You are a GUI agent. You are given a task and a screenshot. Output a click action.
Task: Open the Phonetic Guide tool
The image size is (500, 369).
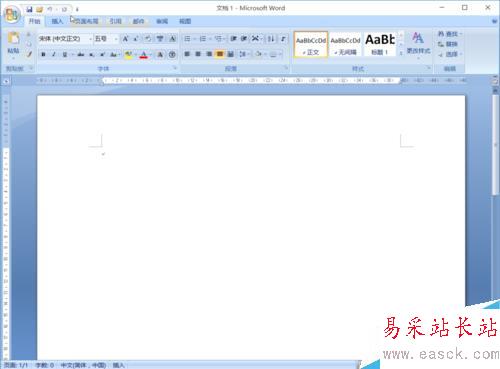pos(160,39)
